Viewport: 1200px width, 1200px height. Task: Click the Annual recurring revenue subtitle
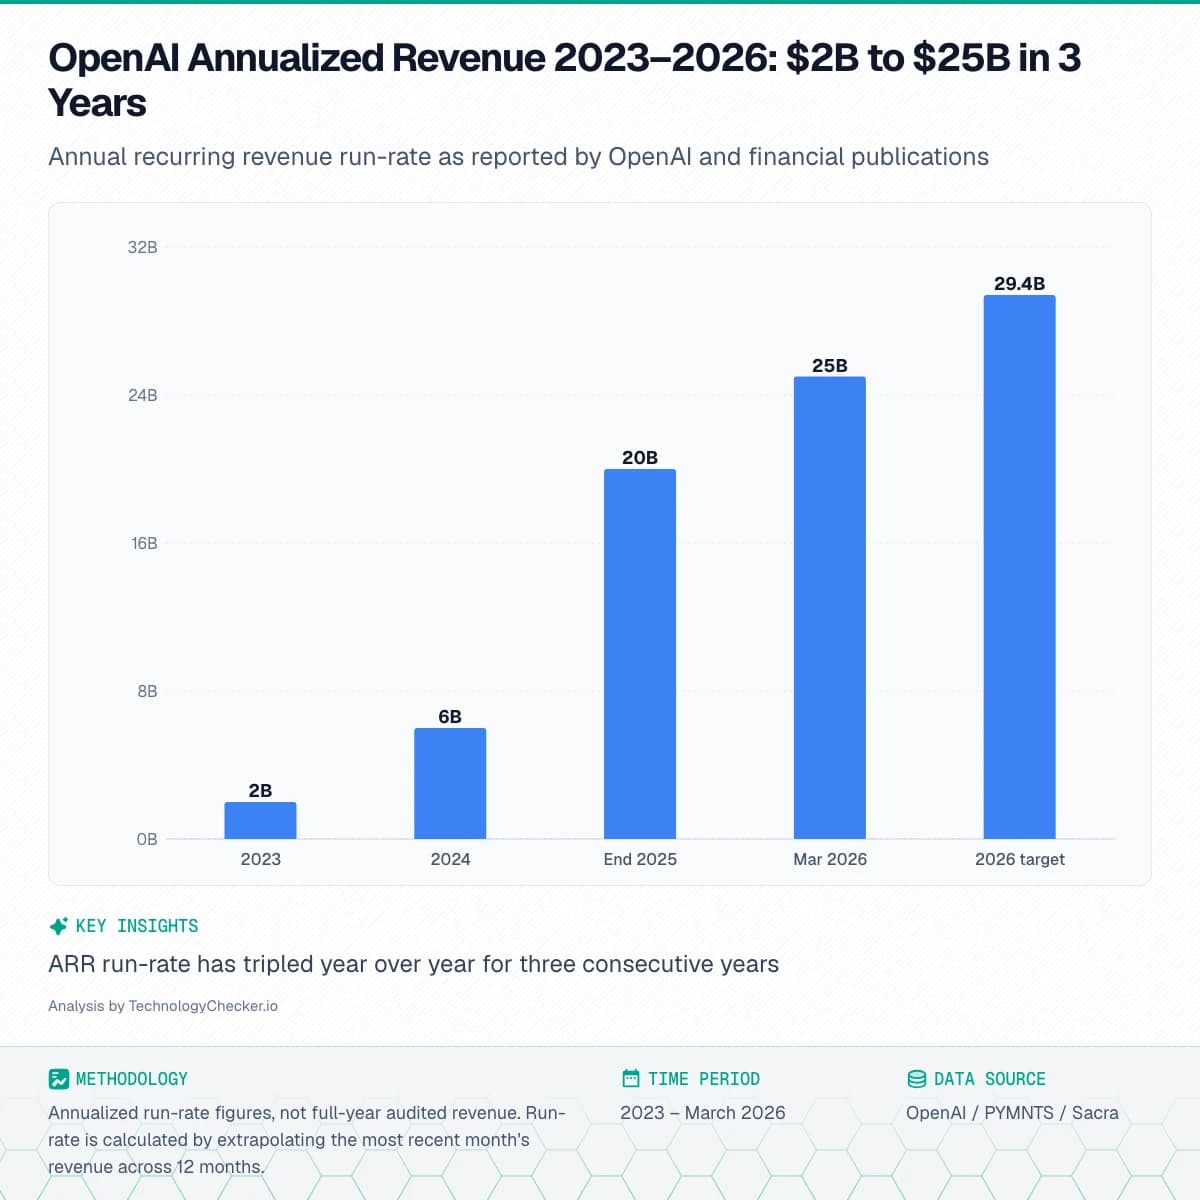518,157
